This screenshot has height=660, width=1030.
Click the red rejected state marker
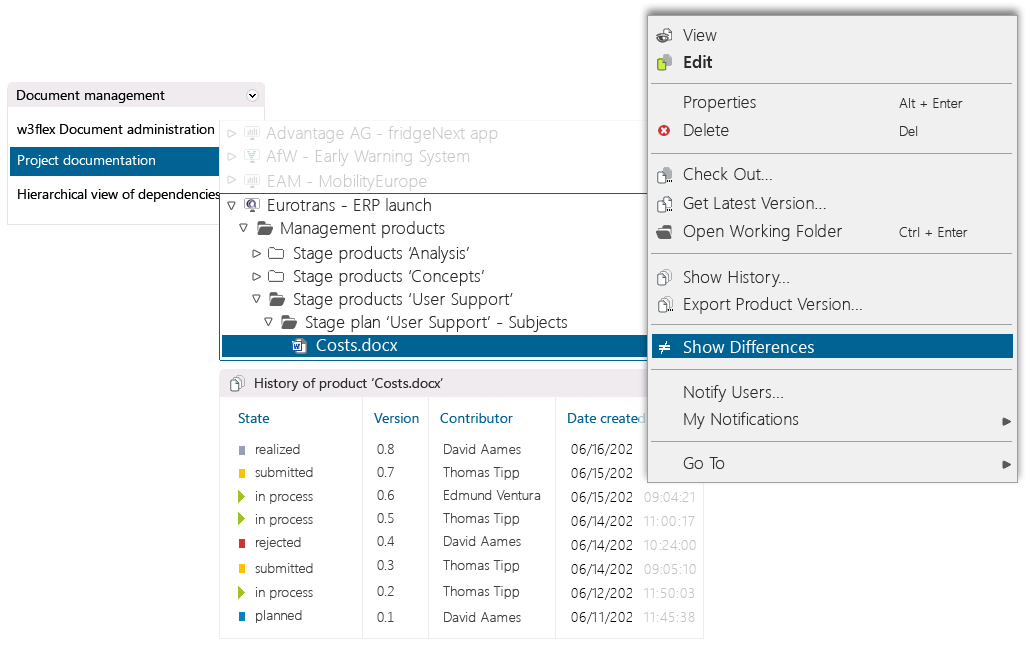[x=241, y=543]
